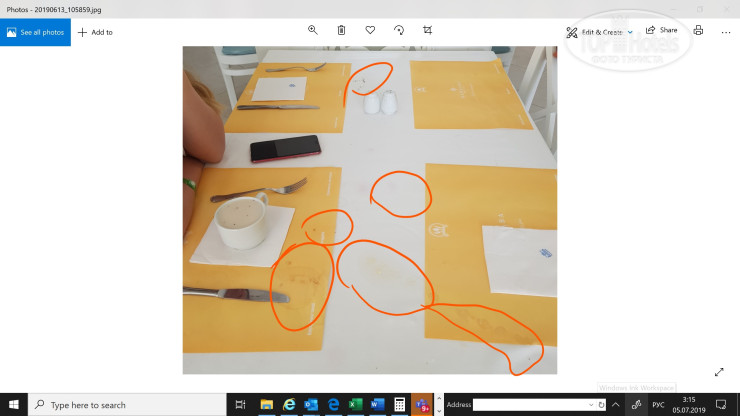Open the See more ellipsis menu
740x416 pixels.
[x=726, y=31]
